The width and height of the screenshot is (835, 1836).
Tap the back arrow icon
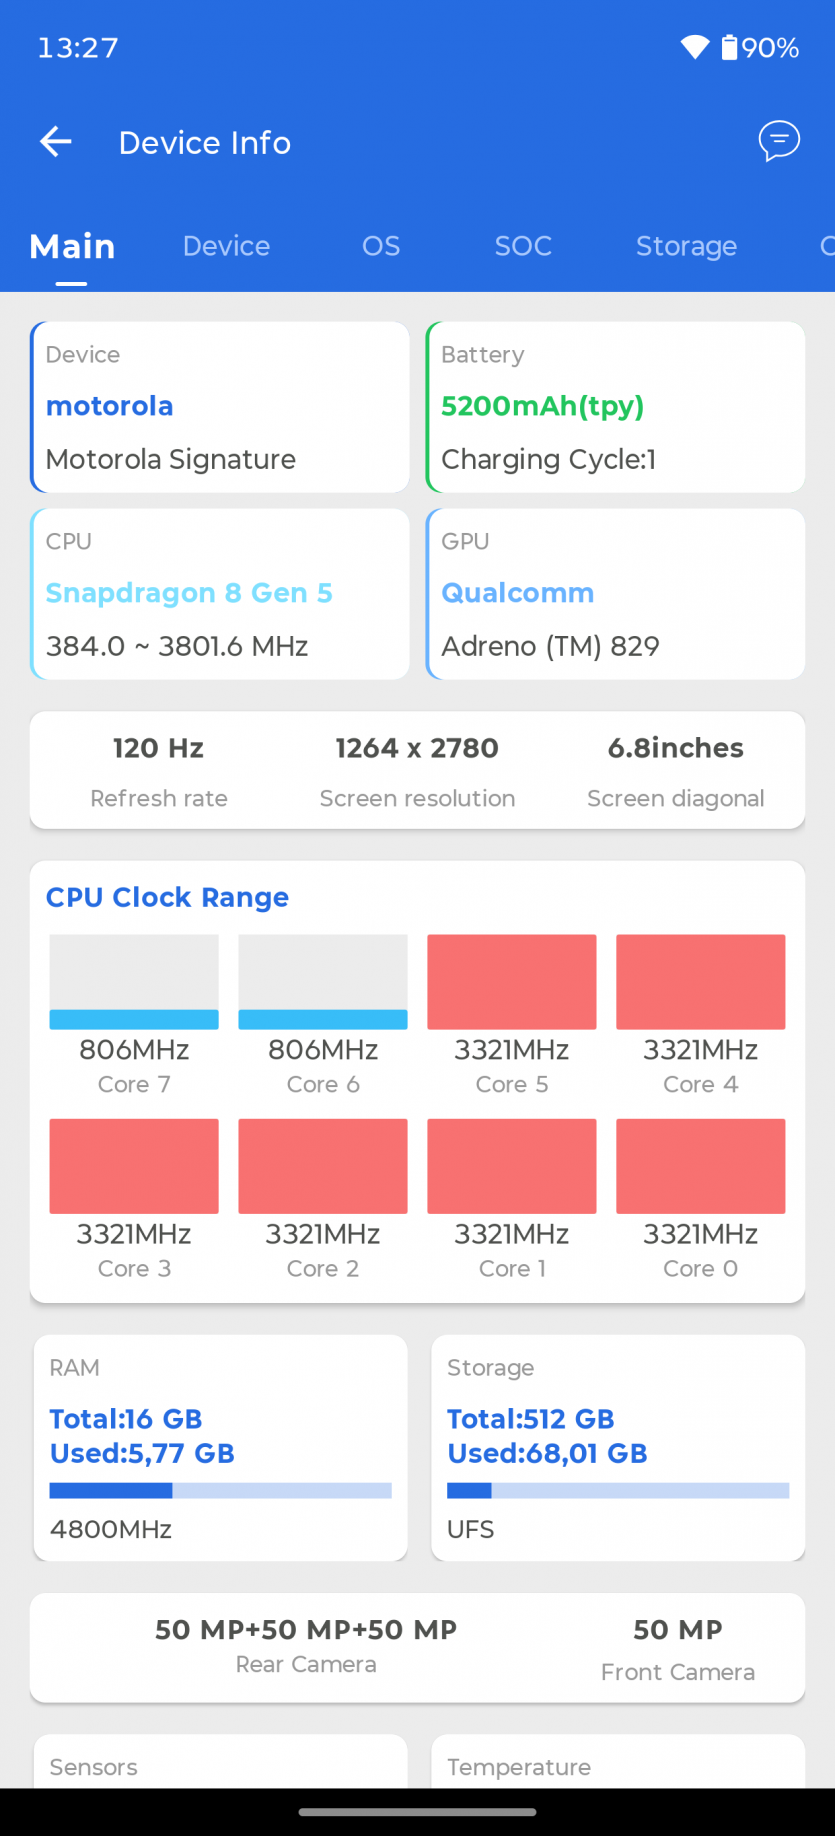point(56,142)
